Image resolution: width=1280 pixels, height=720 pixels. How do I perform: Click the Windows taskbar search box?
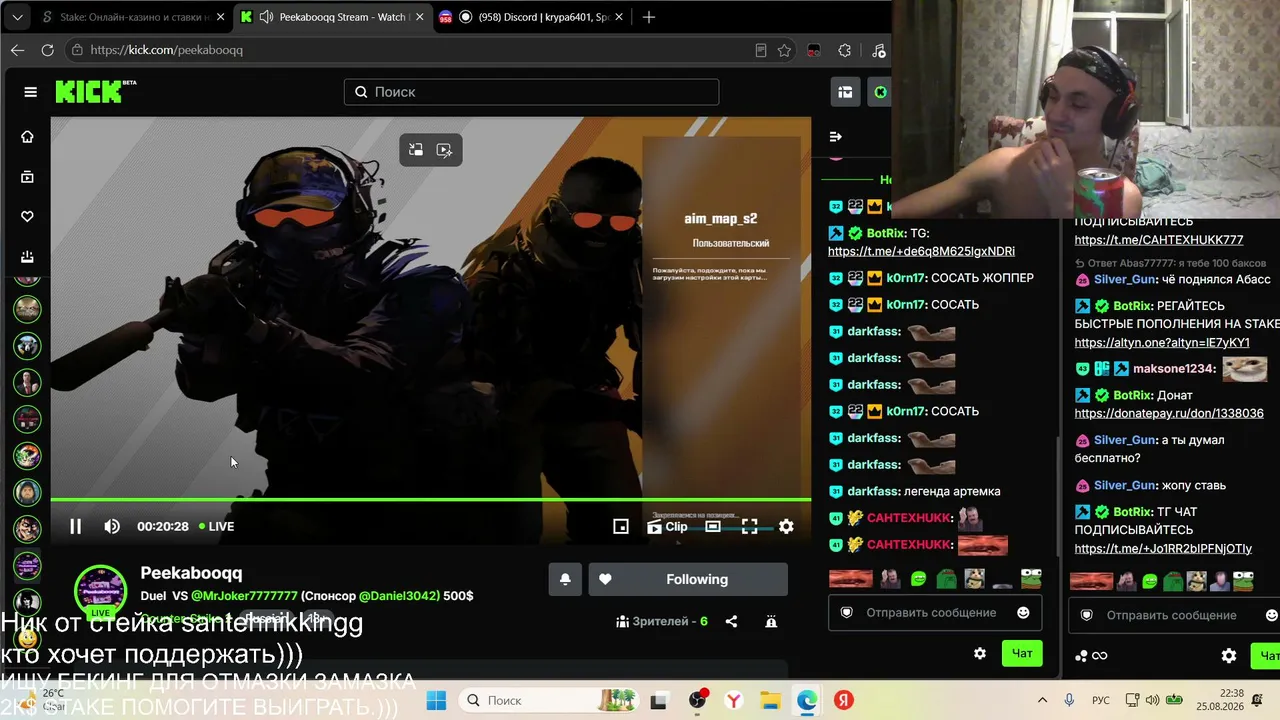(548, 700)
